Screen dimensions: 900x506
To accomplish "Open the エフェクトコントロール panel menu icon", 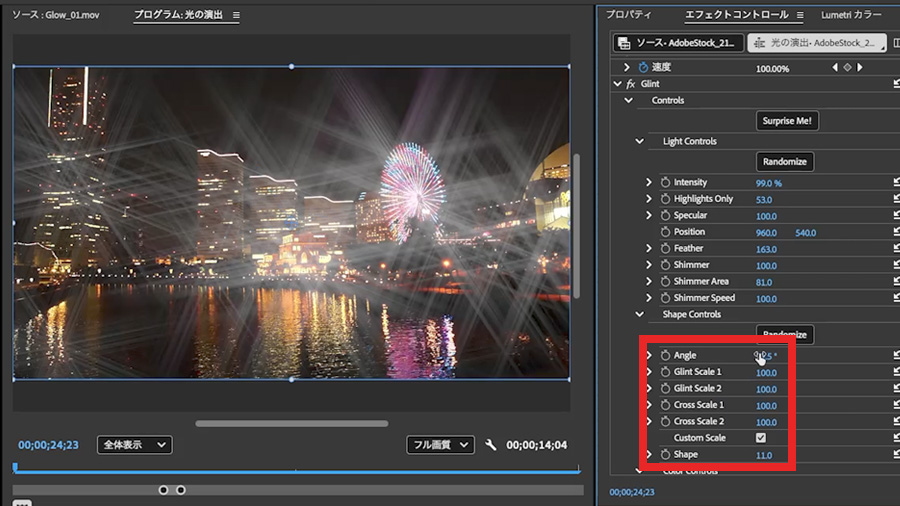I will click(x=800, y=15).
